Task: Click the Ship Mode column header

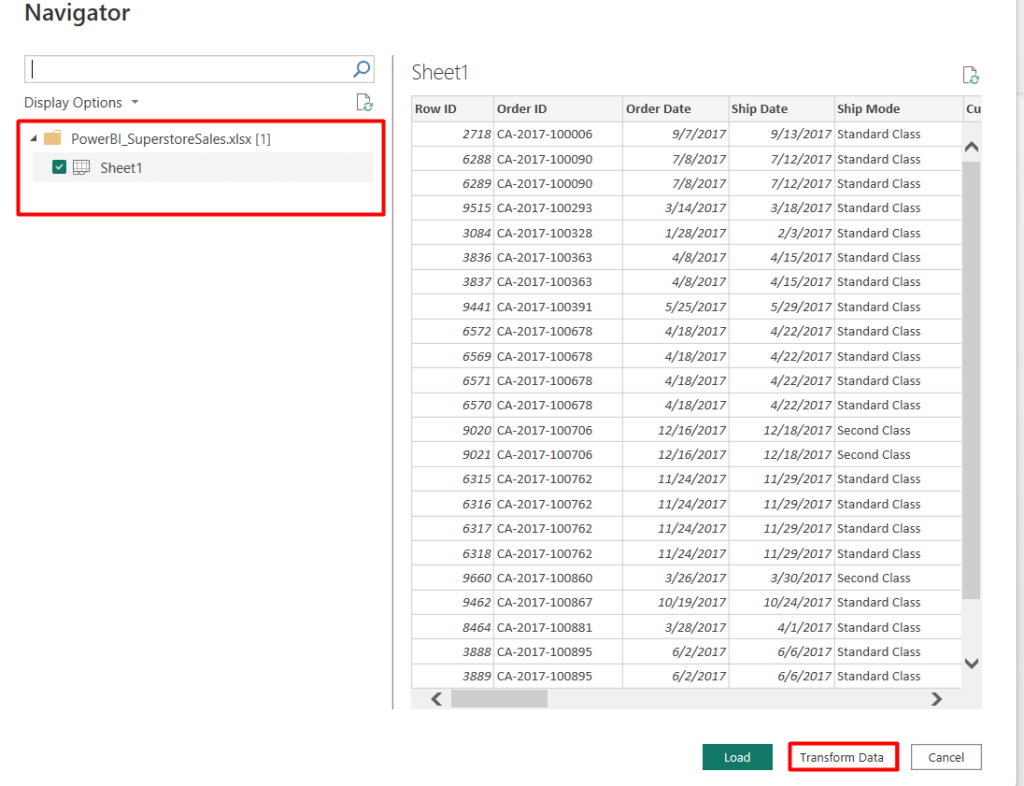Action: 898,109
